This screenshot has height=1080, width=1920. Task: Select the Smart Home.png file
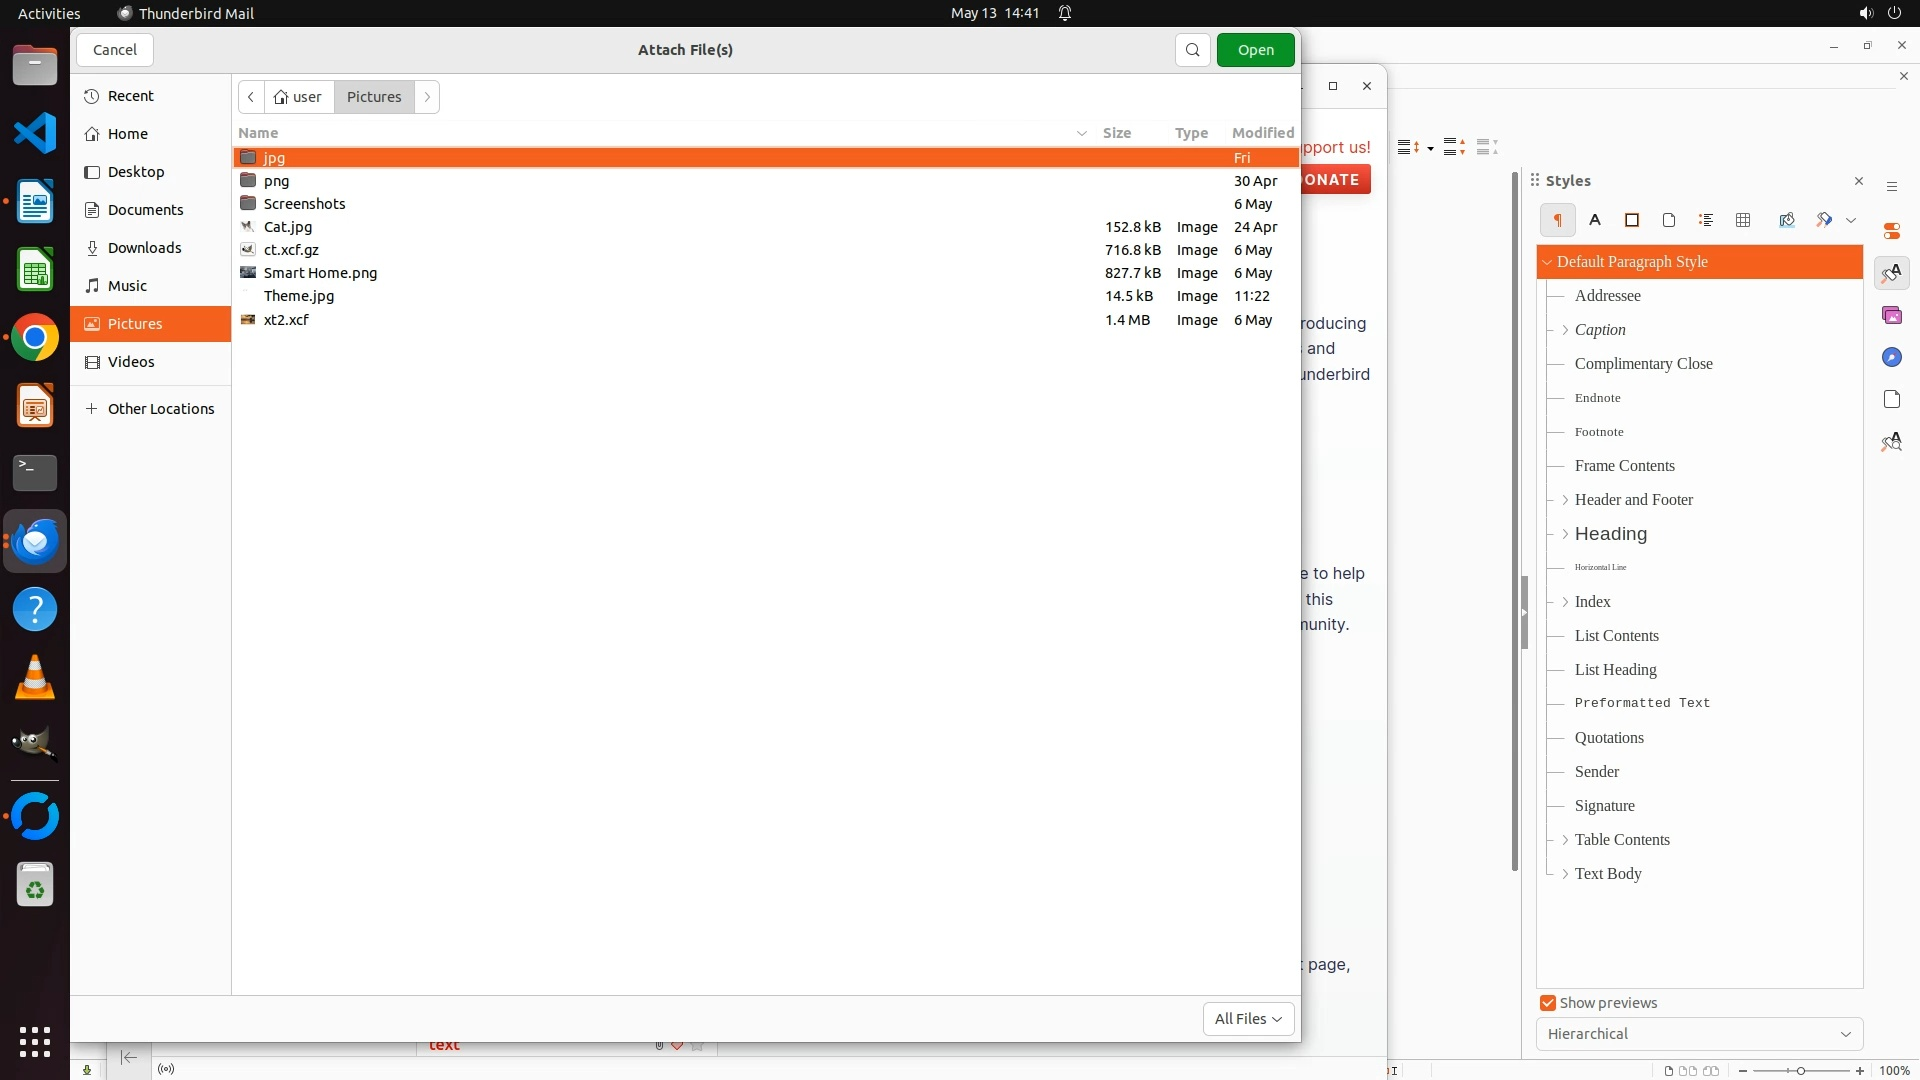(320, 273)
